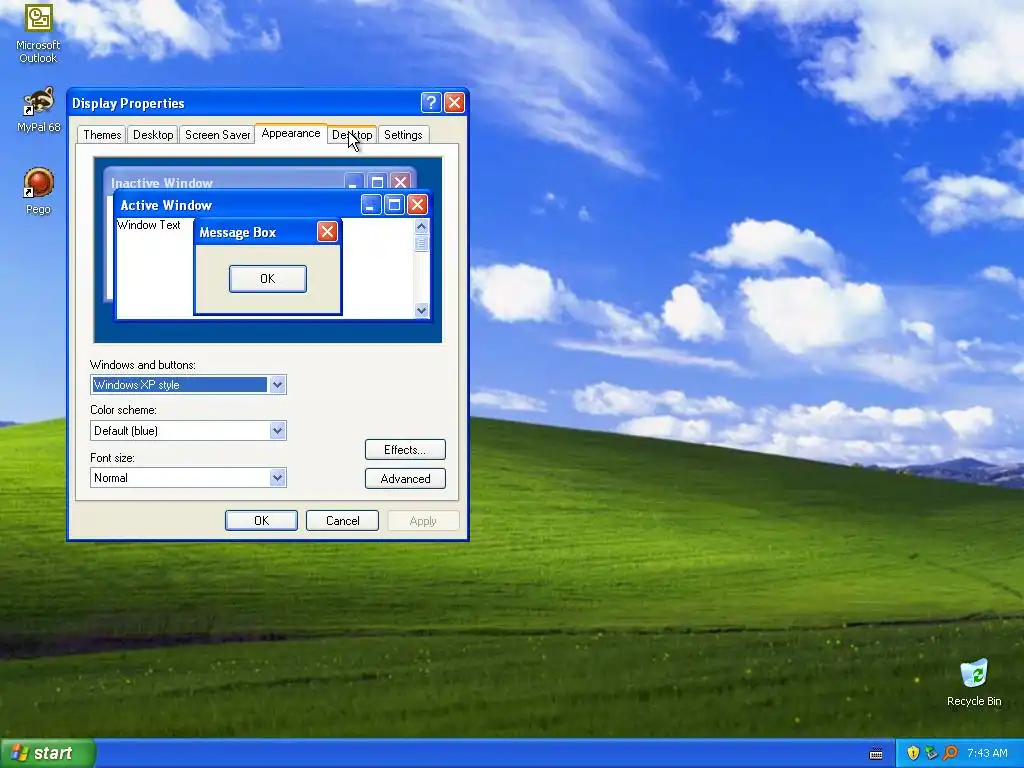Click Active Window preview maximize icon
This screenshot has width=1024, height=768.
(394, 205)
